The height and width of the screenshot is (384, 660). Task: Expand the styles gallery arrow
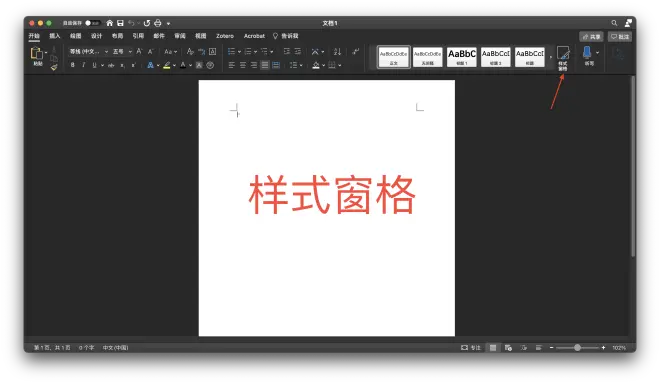tap(551, 56)
